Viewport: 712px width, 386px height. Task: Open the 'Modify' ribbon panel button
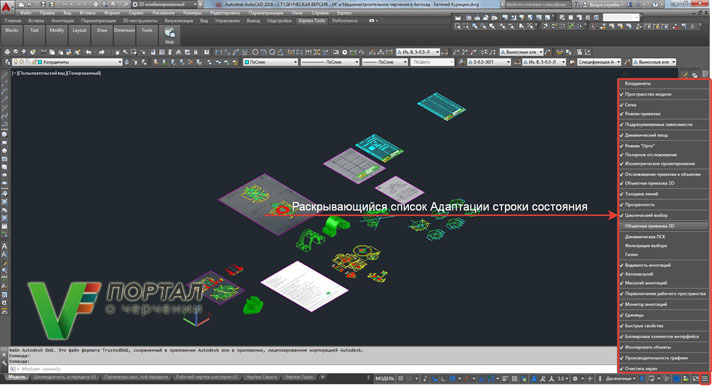pyautogui.click(x=57, y=35)
